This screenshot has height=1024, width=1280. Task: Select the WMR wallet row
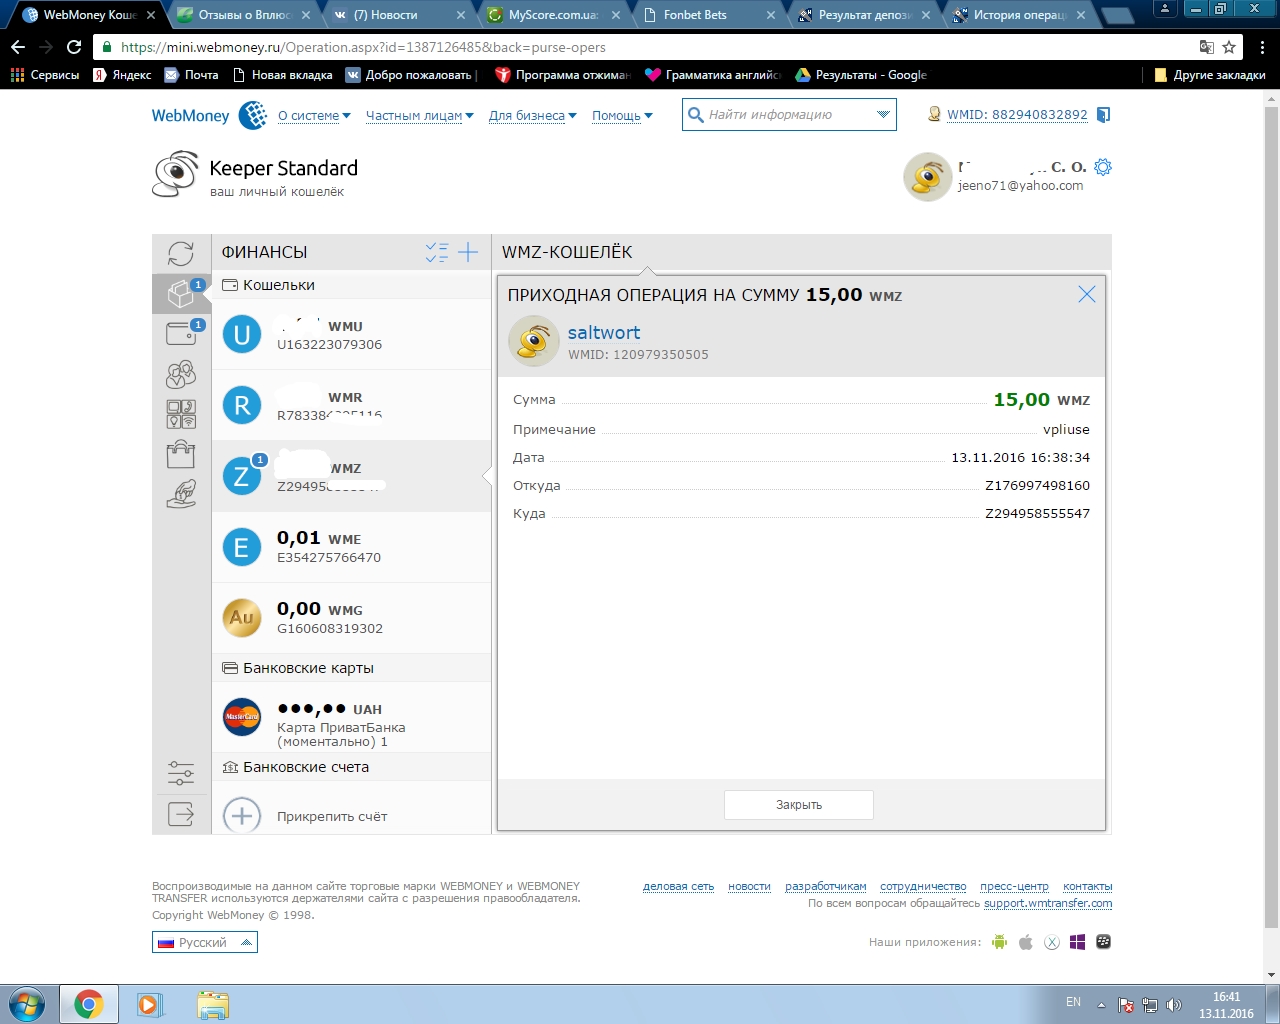point(351,405)
